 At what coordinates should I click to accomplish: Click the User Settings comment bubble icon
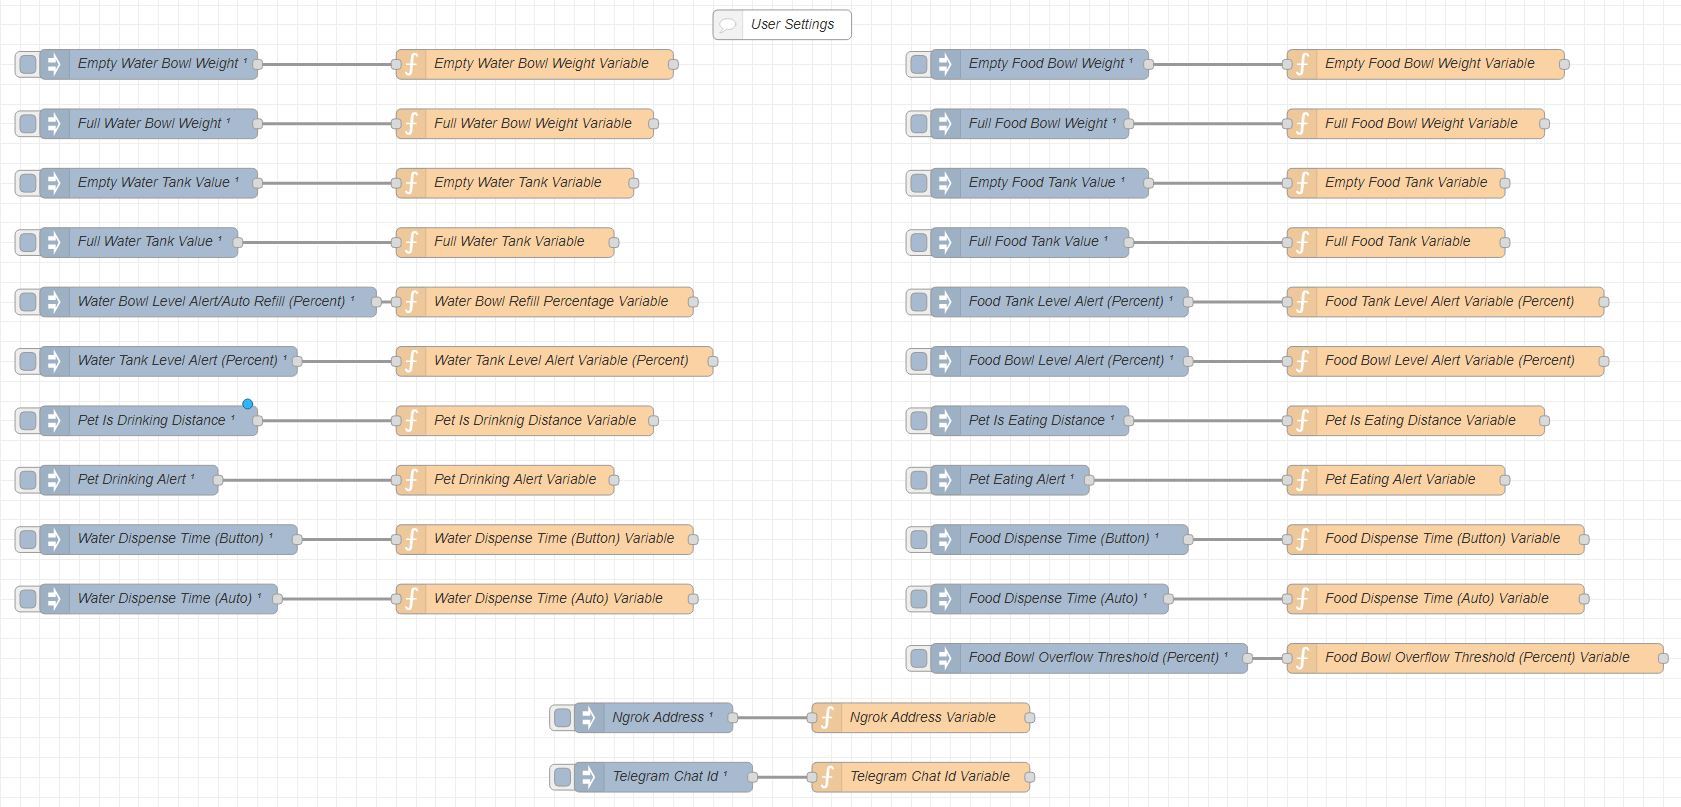(729, 25)
